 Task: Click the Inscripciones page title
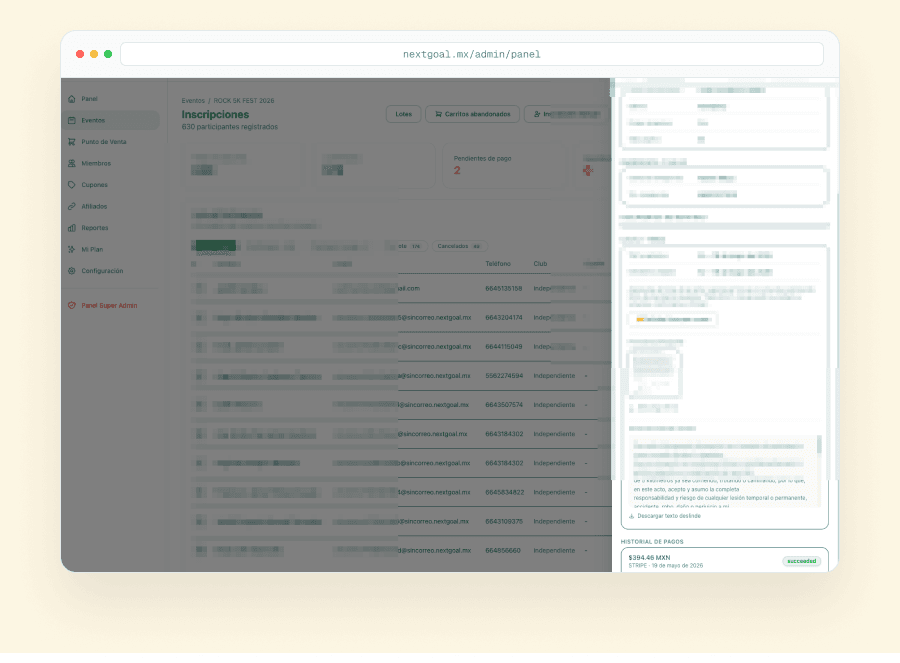(215, 115)
